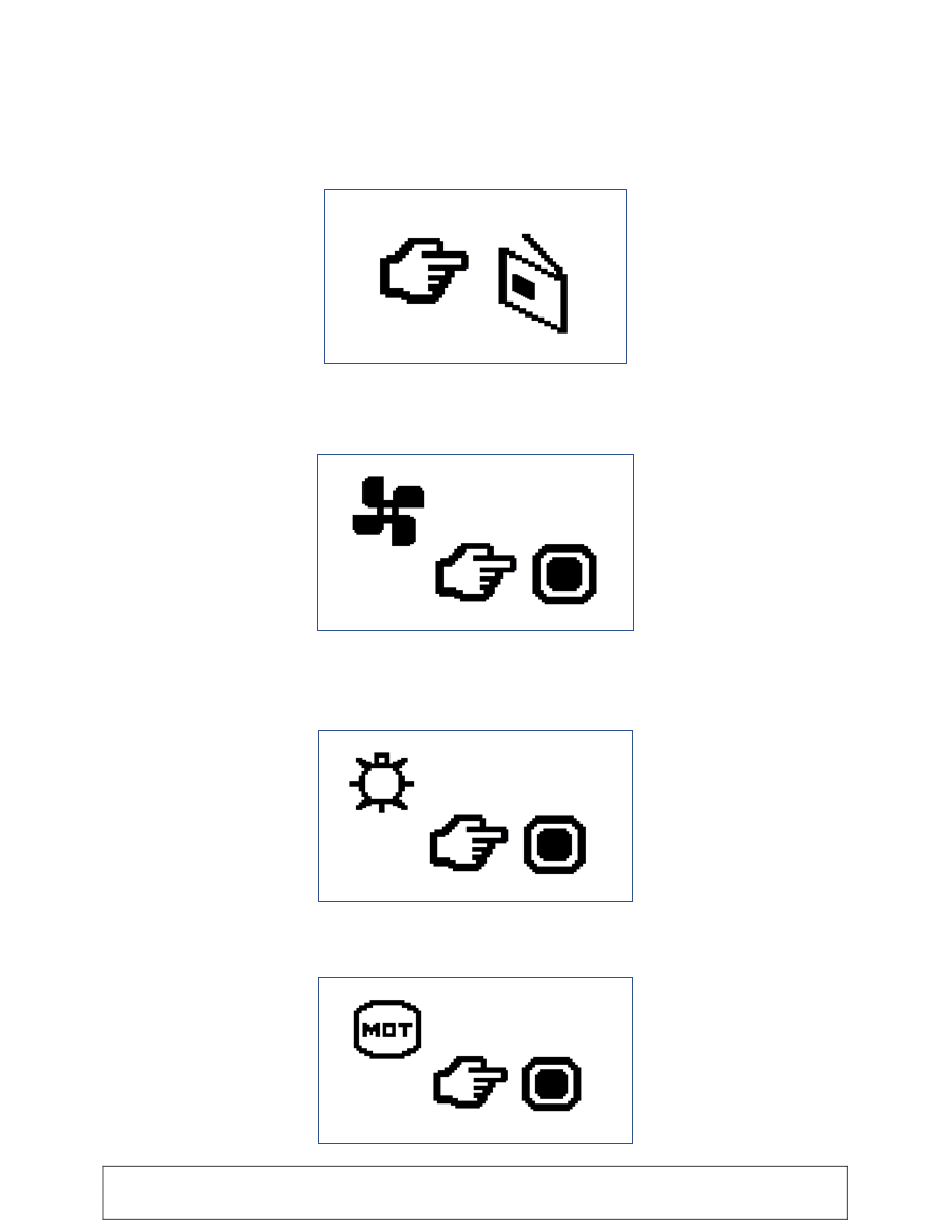Screen dimensions: 950x1229
Task: Click the black square center of the fan panel's stop button
Action: coord(564,574)
